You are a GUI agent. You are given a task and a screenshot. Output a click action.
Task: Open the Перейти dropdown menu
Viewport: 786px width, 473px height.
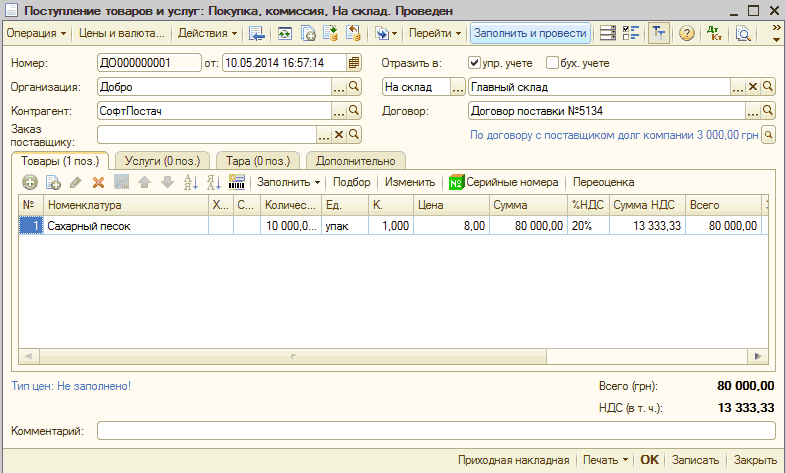[435, 34]
